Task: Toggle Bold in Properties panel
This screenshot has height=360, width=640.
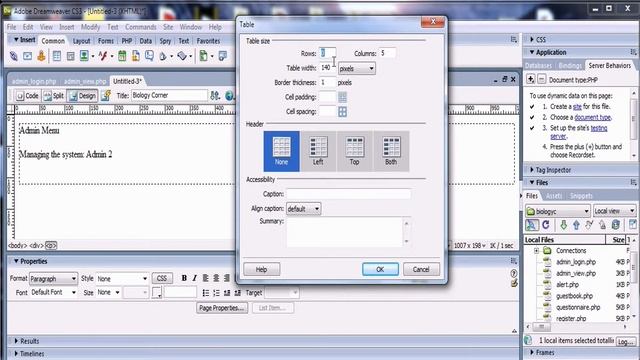Action: 184,278
